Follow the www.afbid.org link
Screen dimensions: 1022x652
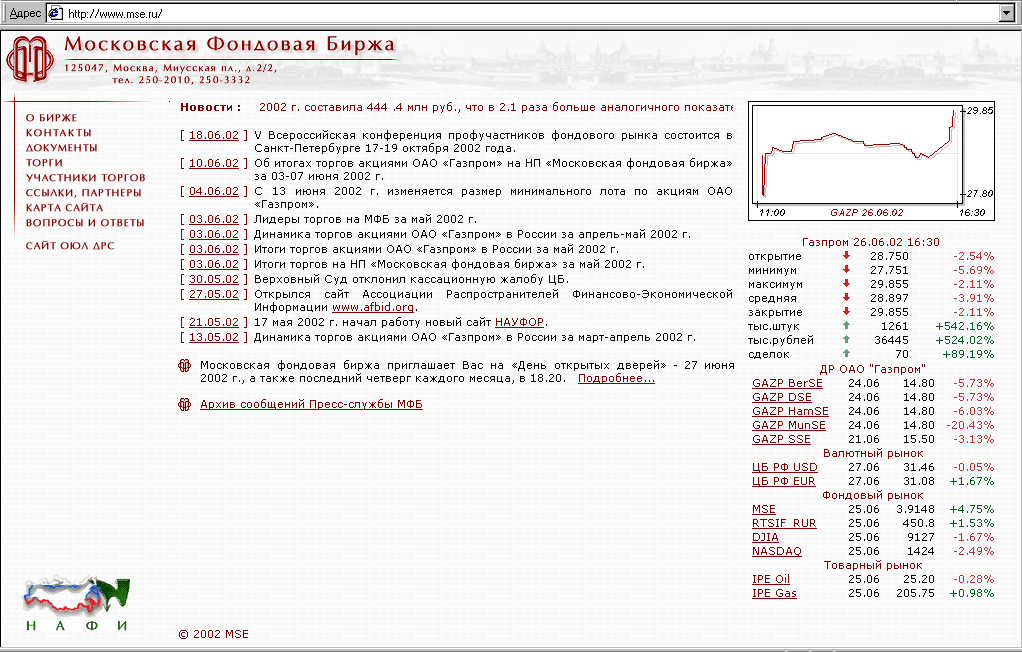[373, 308]
